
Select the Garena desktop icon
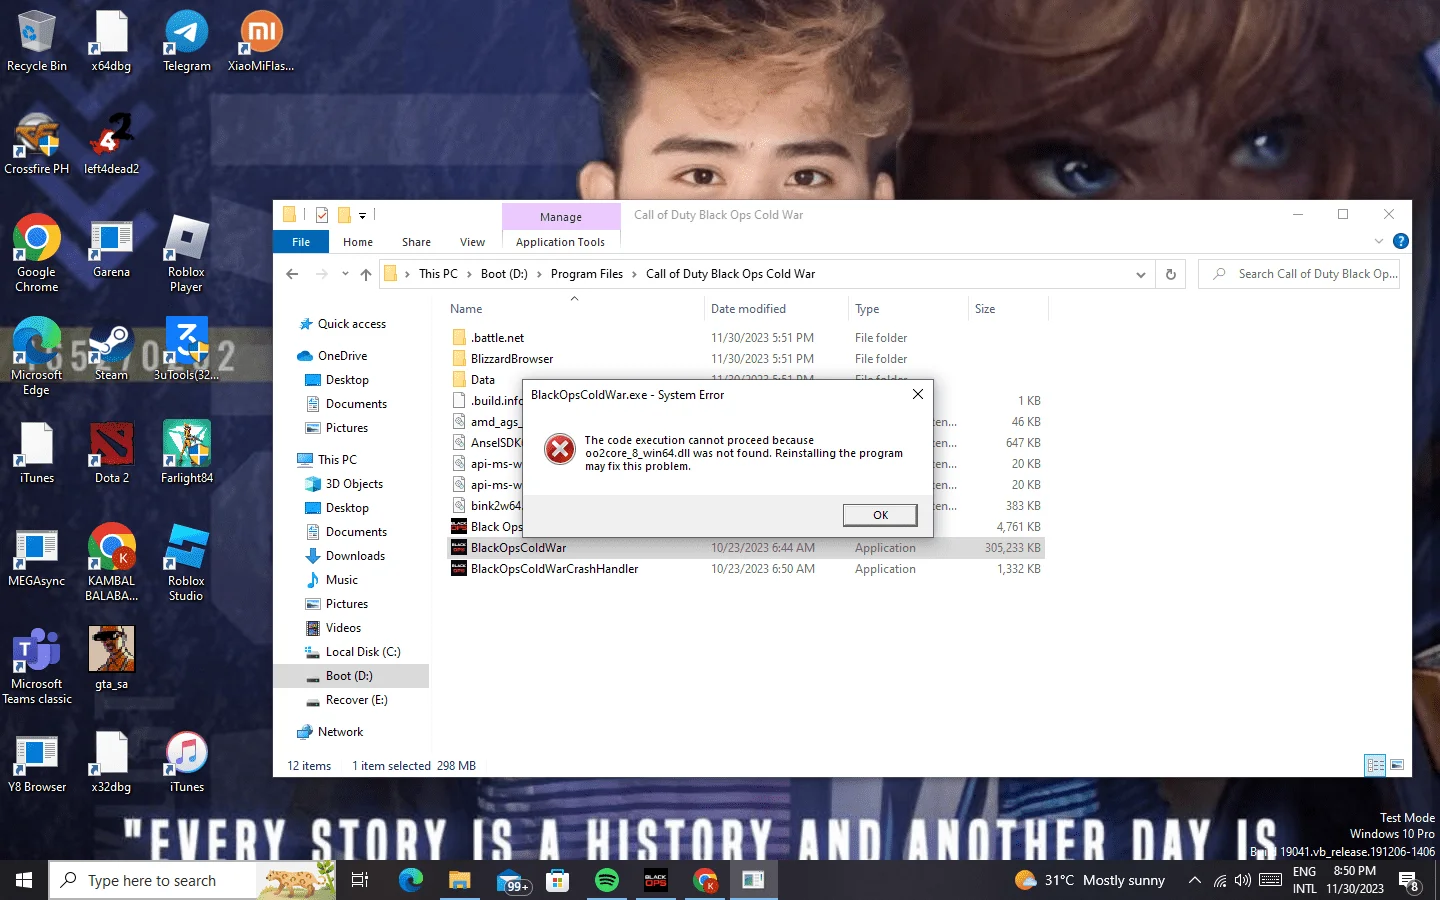(x=111, y=249)
